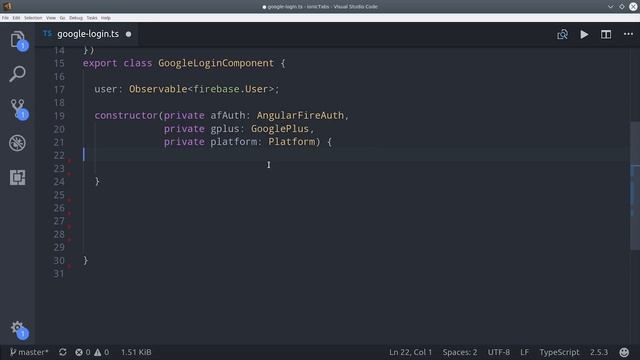Open the Spaces: 2 indentation selector

(460, 352)
